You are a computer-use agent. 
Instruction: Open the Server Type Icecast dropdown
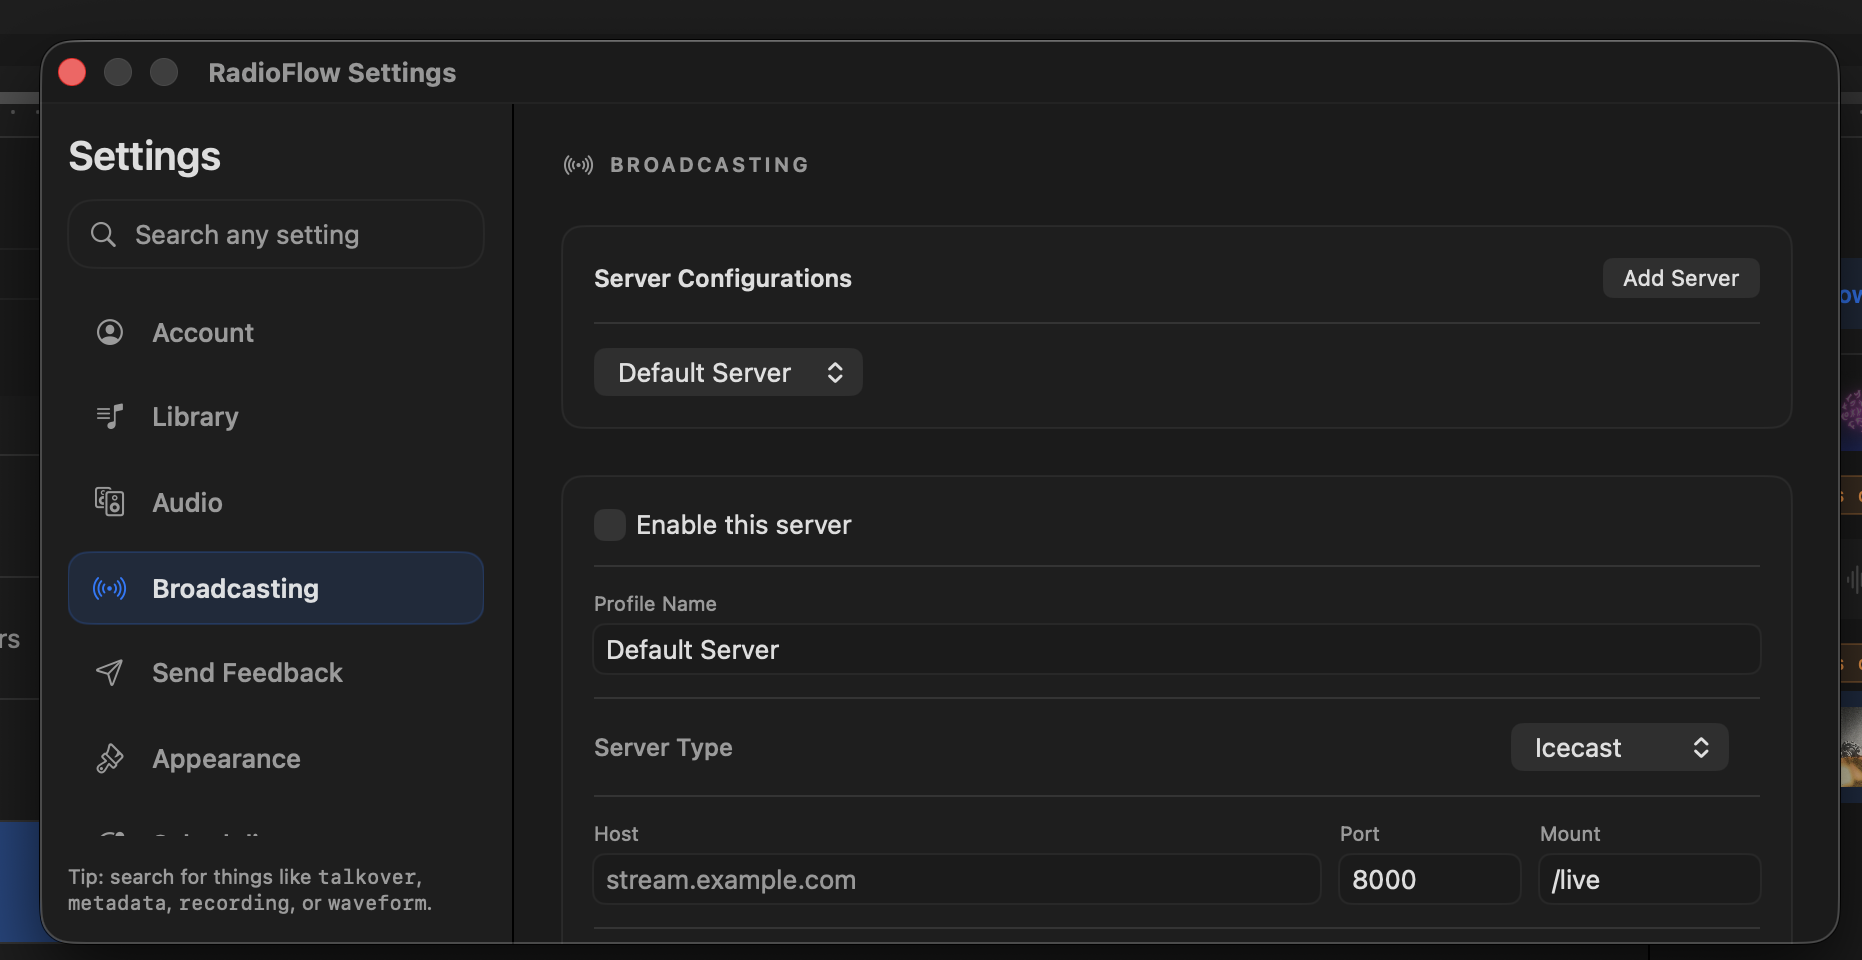(x=1619, y=747)
